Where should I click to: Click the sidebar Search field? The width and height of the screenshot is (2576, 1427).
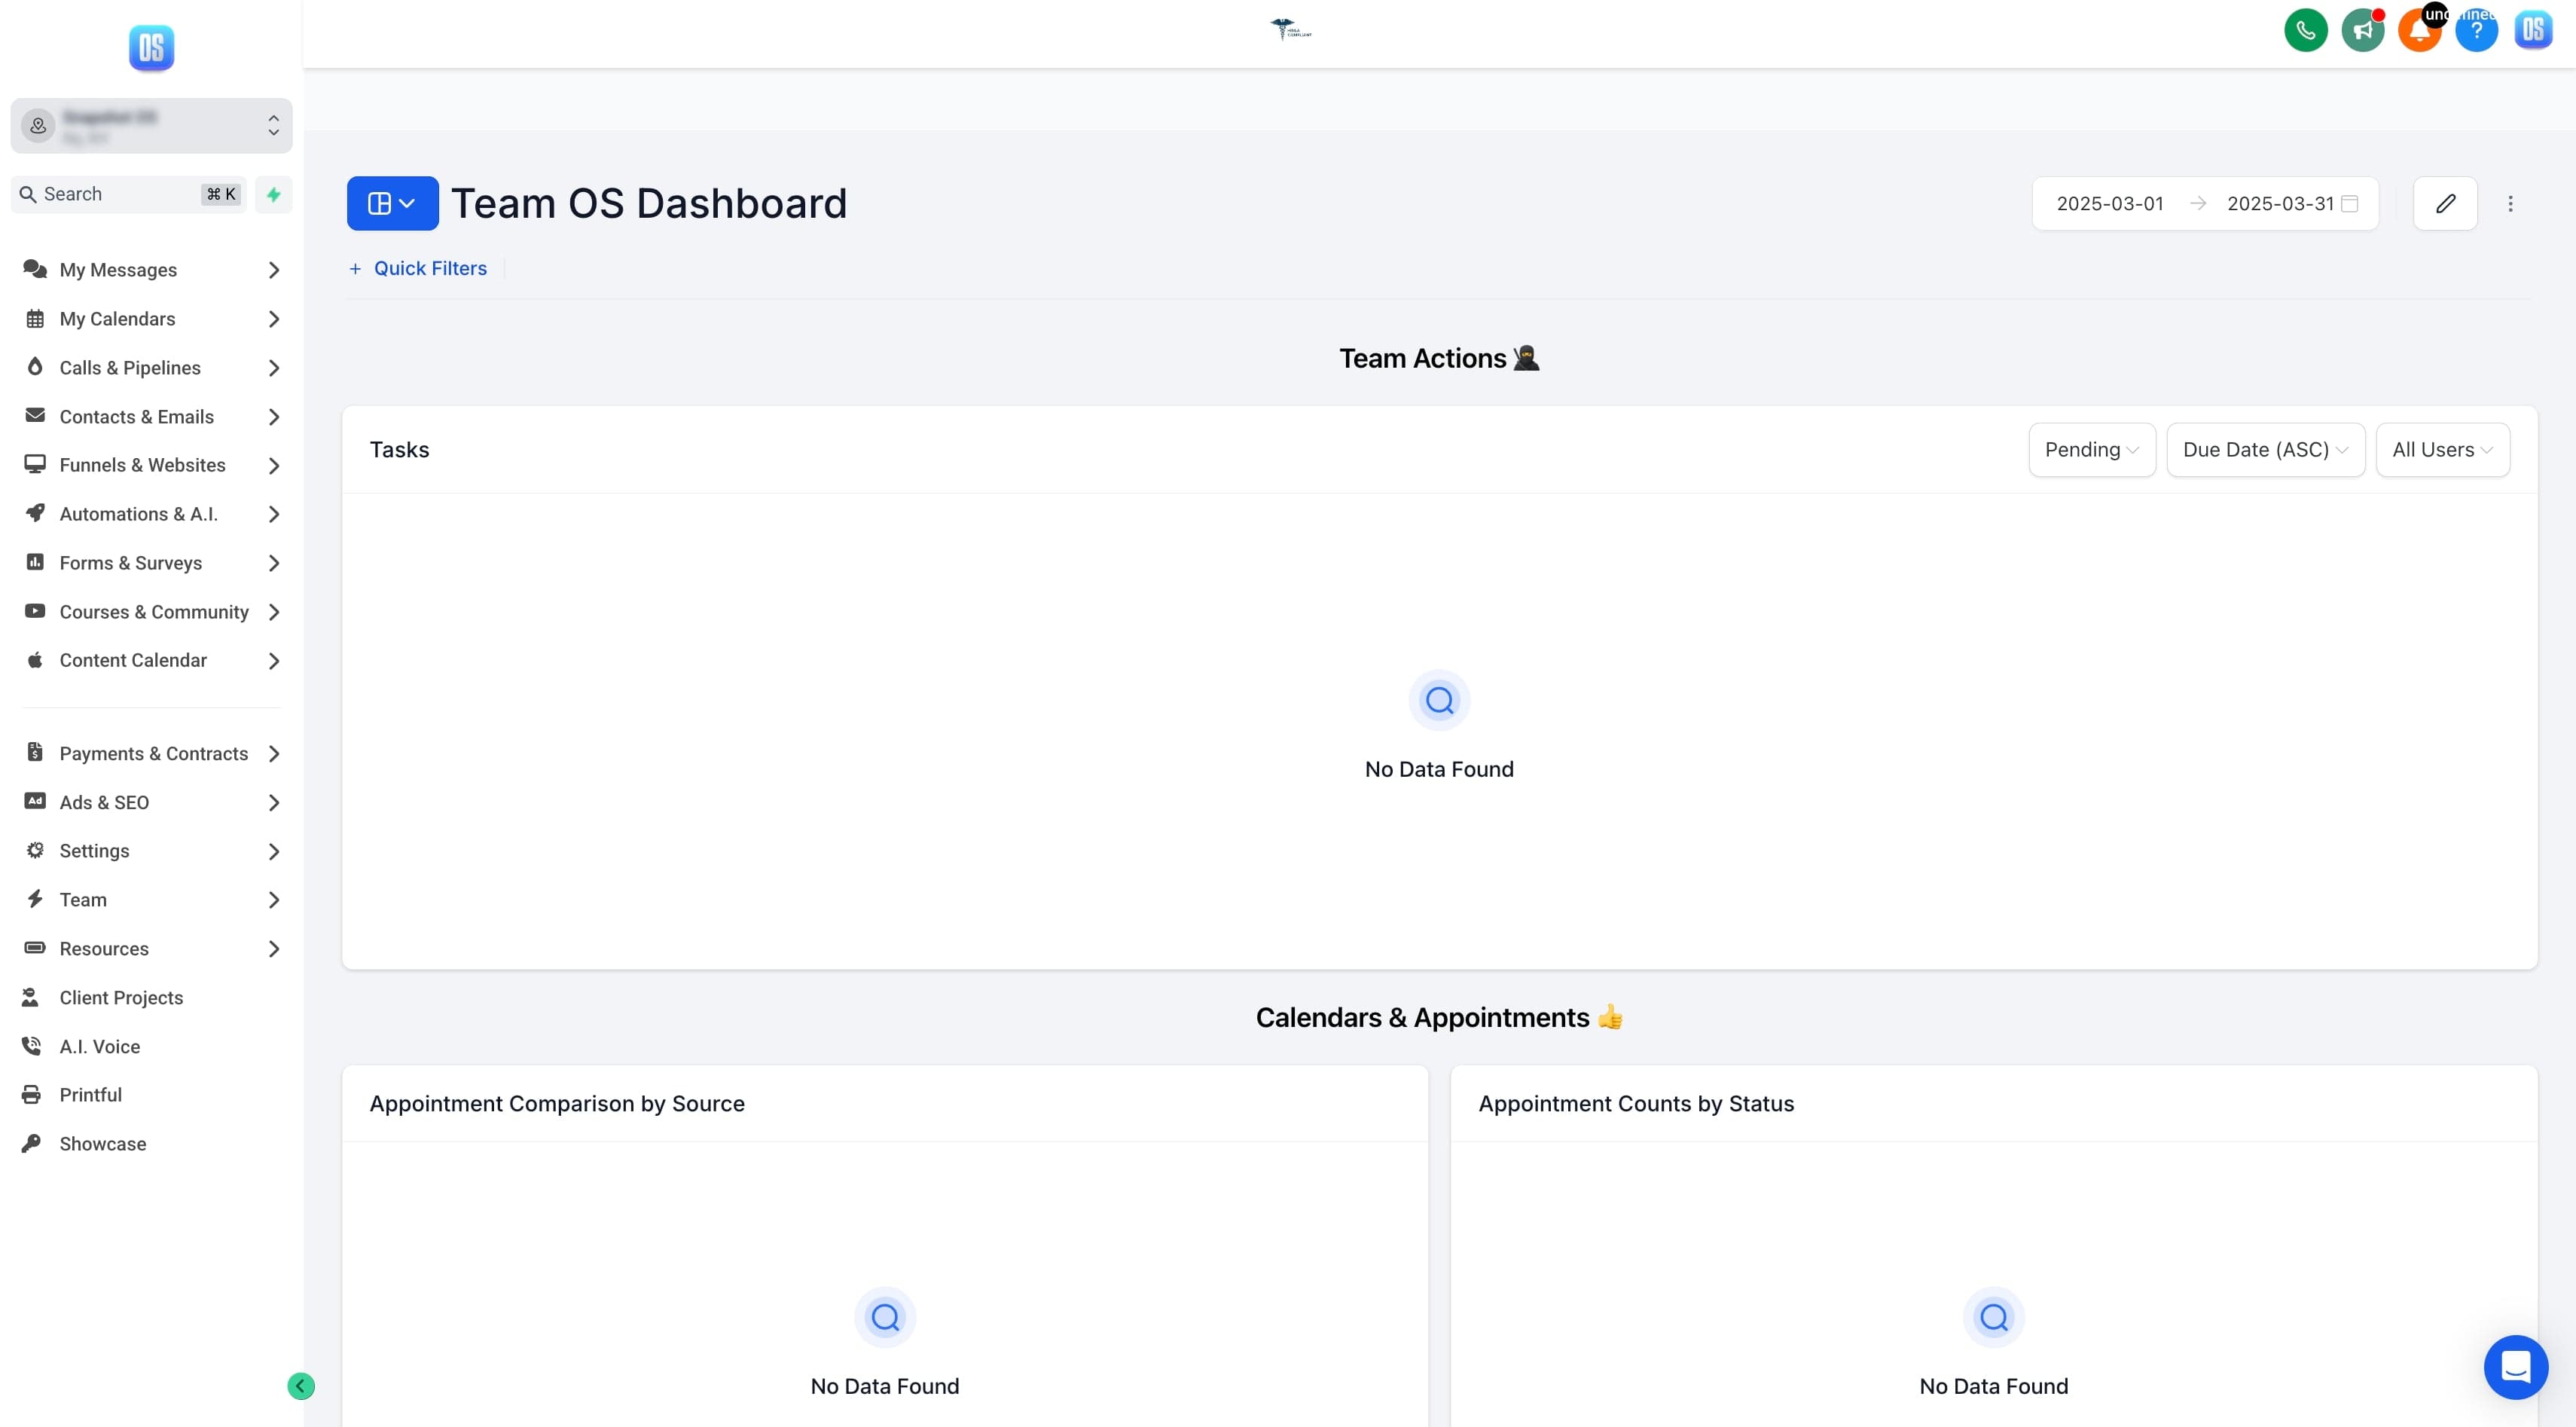(x=128, y=194)
